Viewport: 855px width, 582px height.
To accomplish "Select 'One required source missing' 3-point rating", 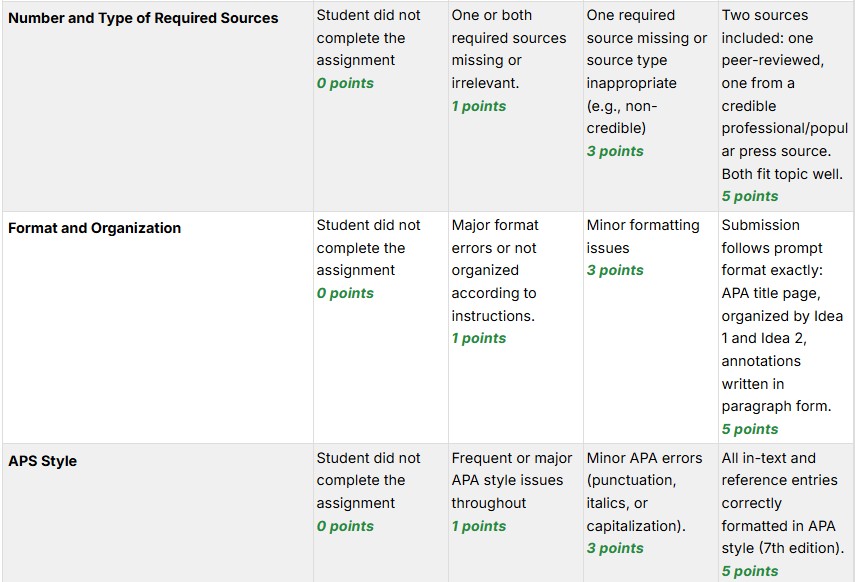I will tap(646, 70).
